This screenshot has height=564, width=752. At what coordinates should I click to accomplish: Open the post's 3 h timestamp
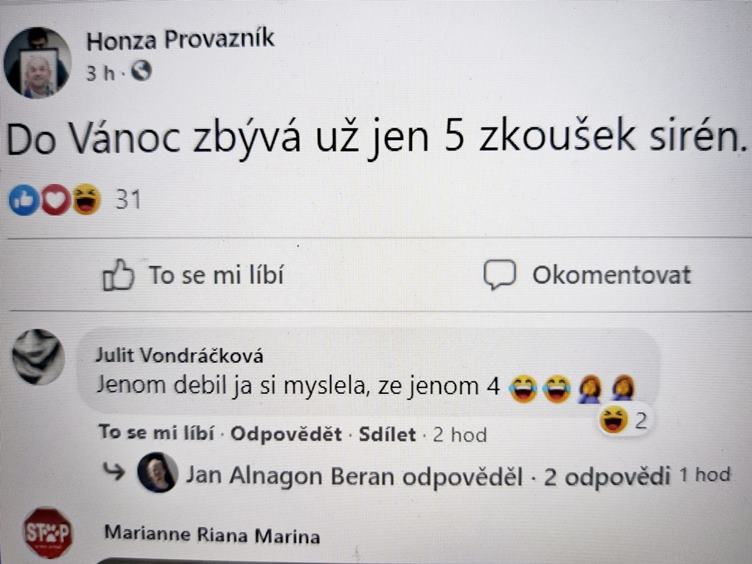pyautogui.click(x=100, y=73)
